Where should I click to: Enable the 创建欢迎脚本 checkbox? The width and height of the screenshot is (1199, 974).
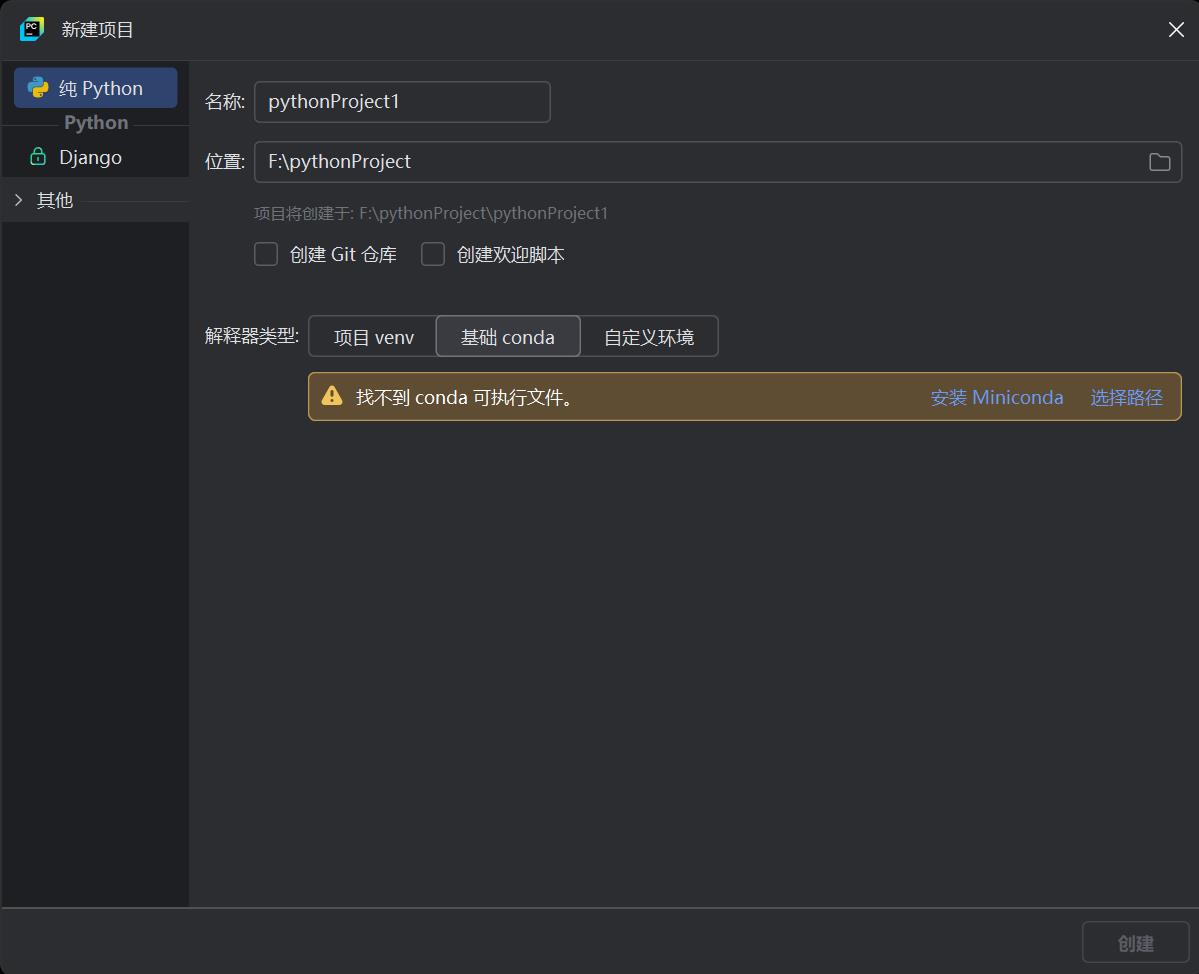433,254
